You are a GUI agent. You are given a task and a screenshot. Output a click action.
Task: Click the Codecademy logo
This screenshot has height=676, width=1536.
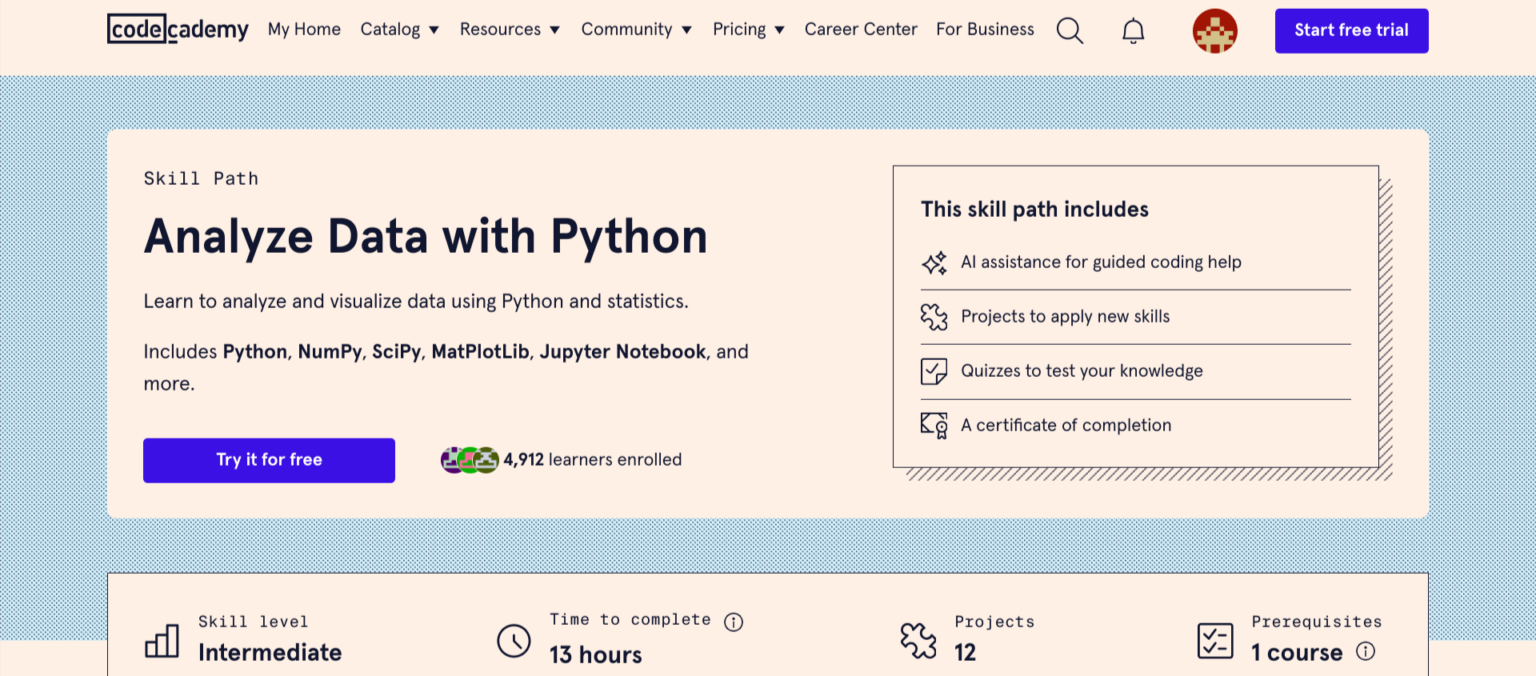[177, 28]
